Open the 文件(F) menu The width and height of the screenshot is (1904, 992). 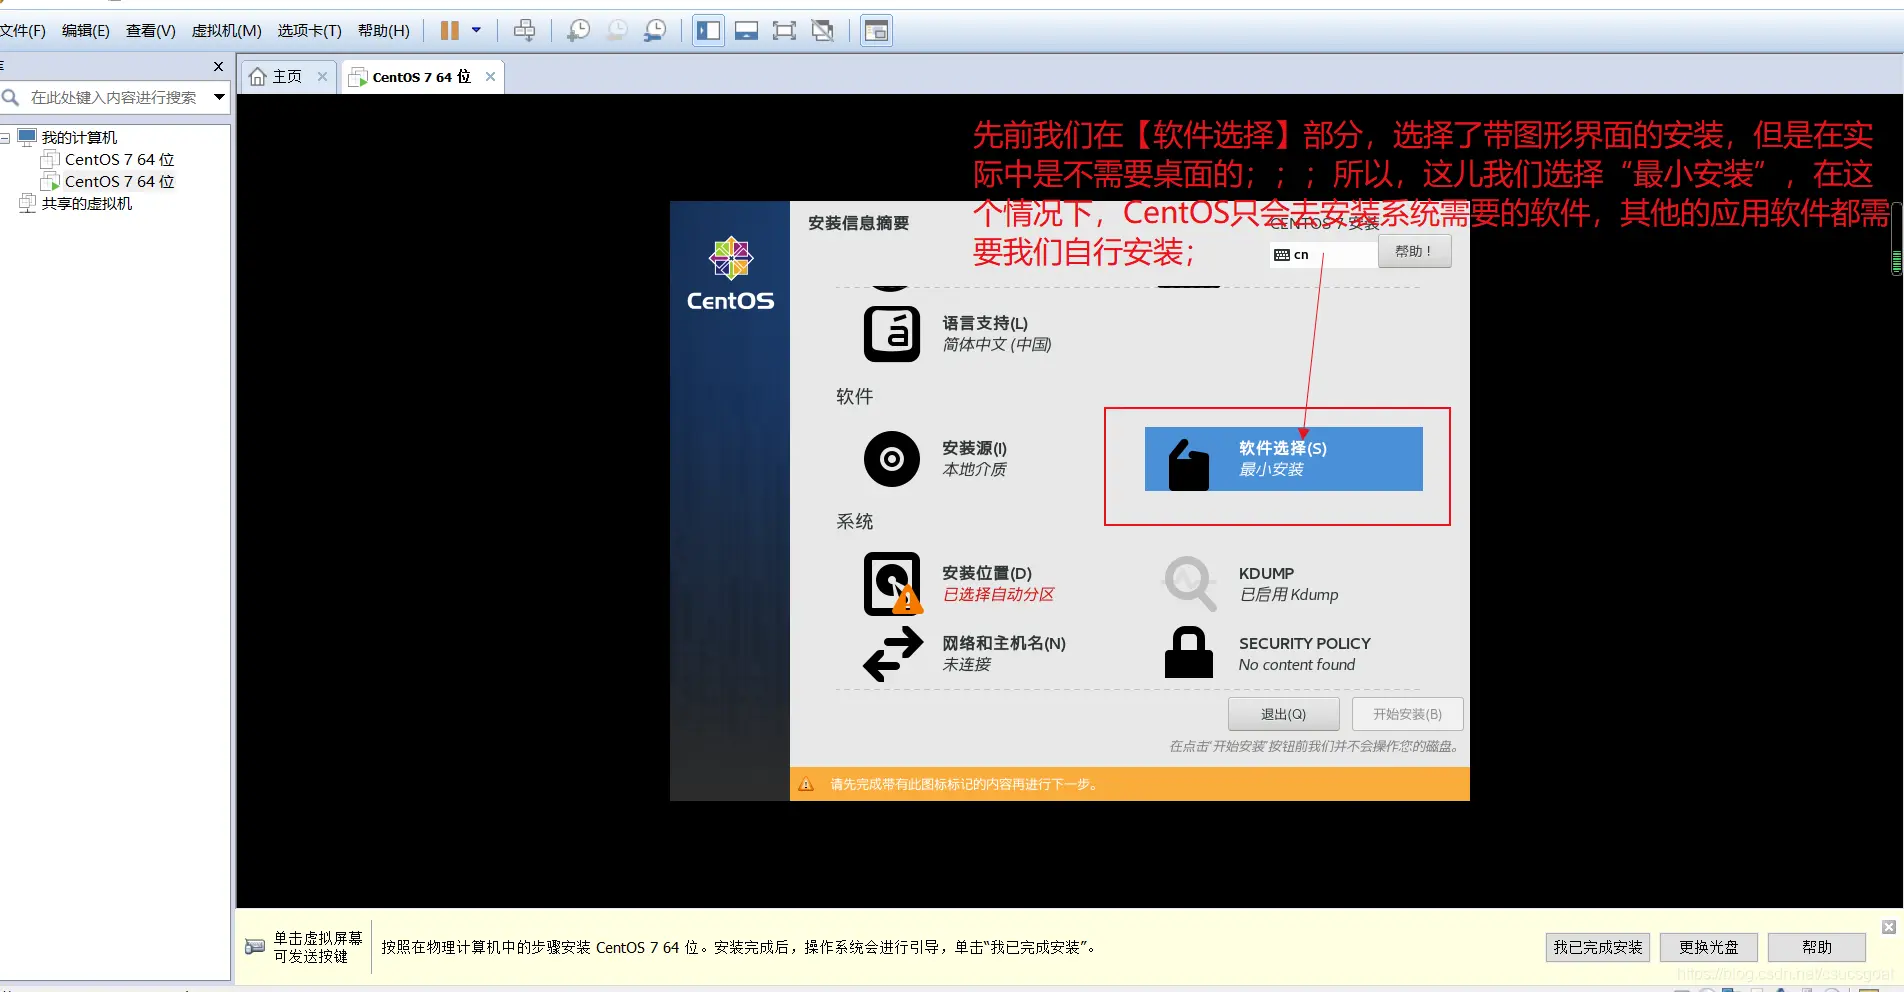22,31
